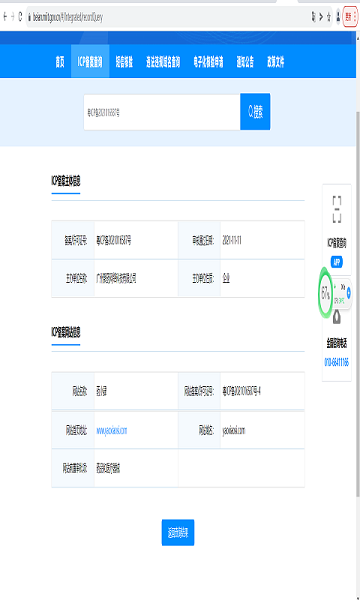Click the browser forward arrow
Viewport: 360px width, 600px height.
point(13,16)
